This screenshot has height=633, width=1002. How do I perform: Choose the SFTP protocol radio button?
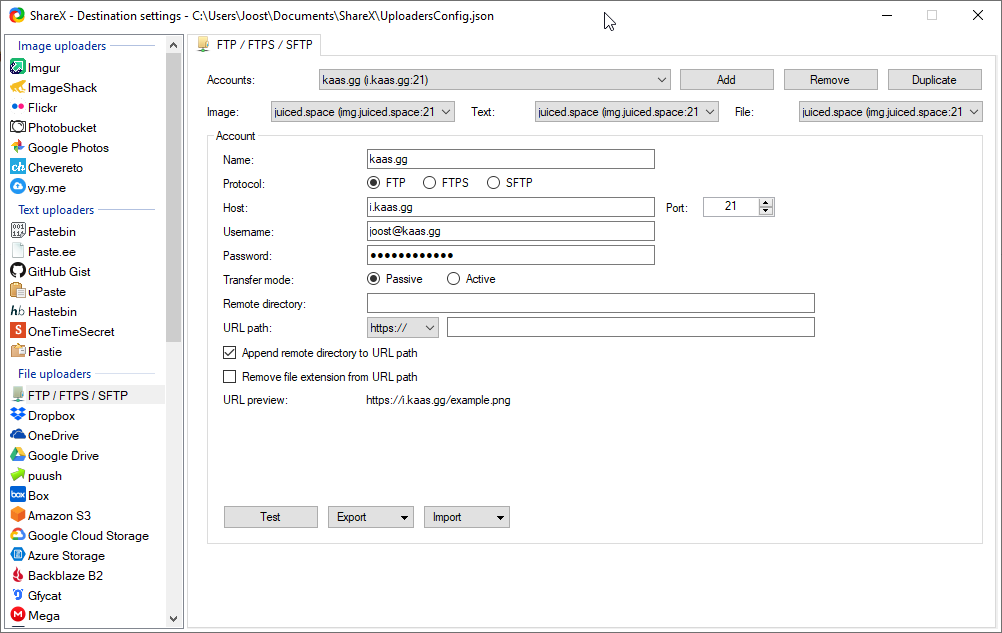(493, 183)
